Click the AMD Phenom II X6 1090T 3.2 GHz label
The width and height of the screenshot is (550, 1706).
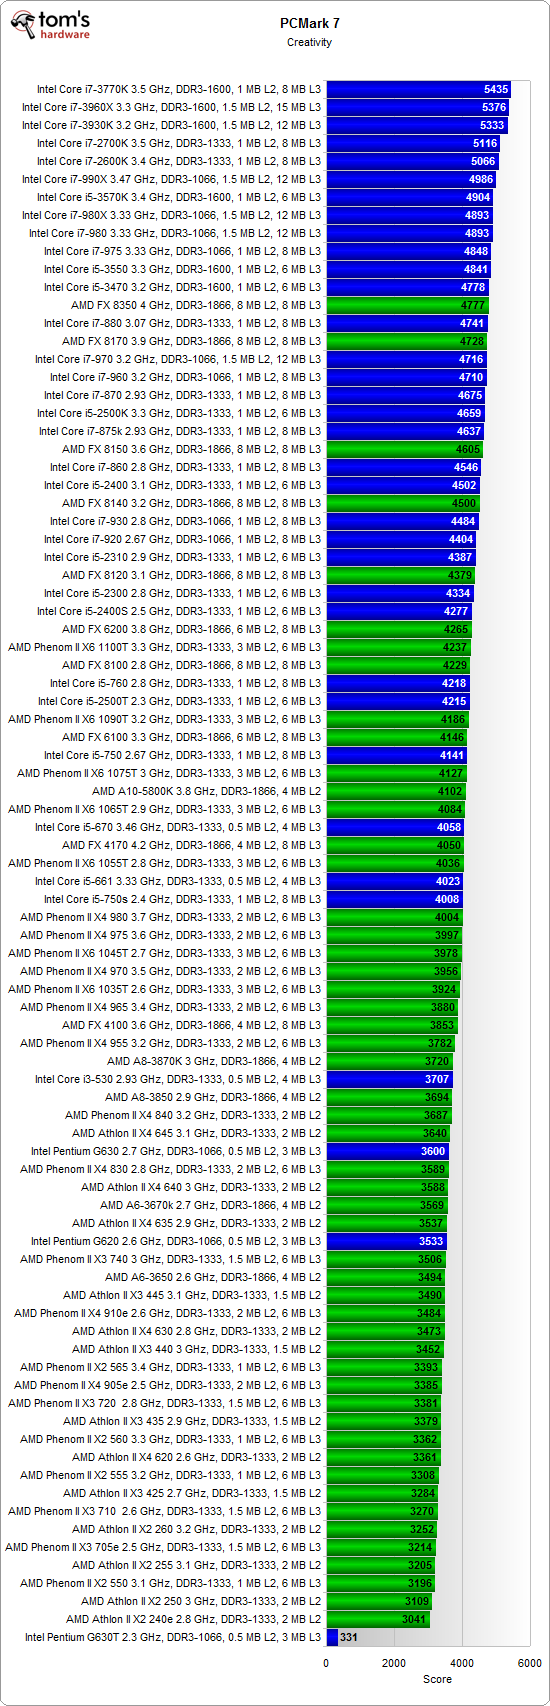[x=165, y=719]
